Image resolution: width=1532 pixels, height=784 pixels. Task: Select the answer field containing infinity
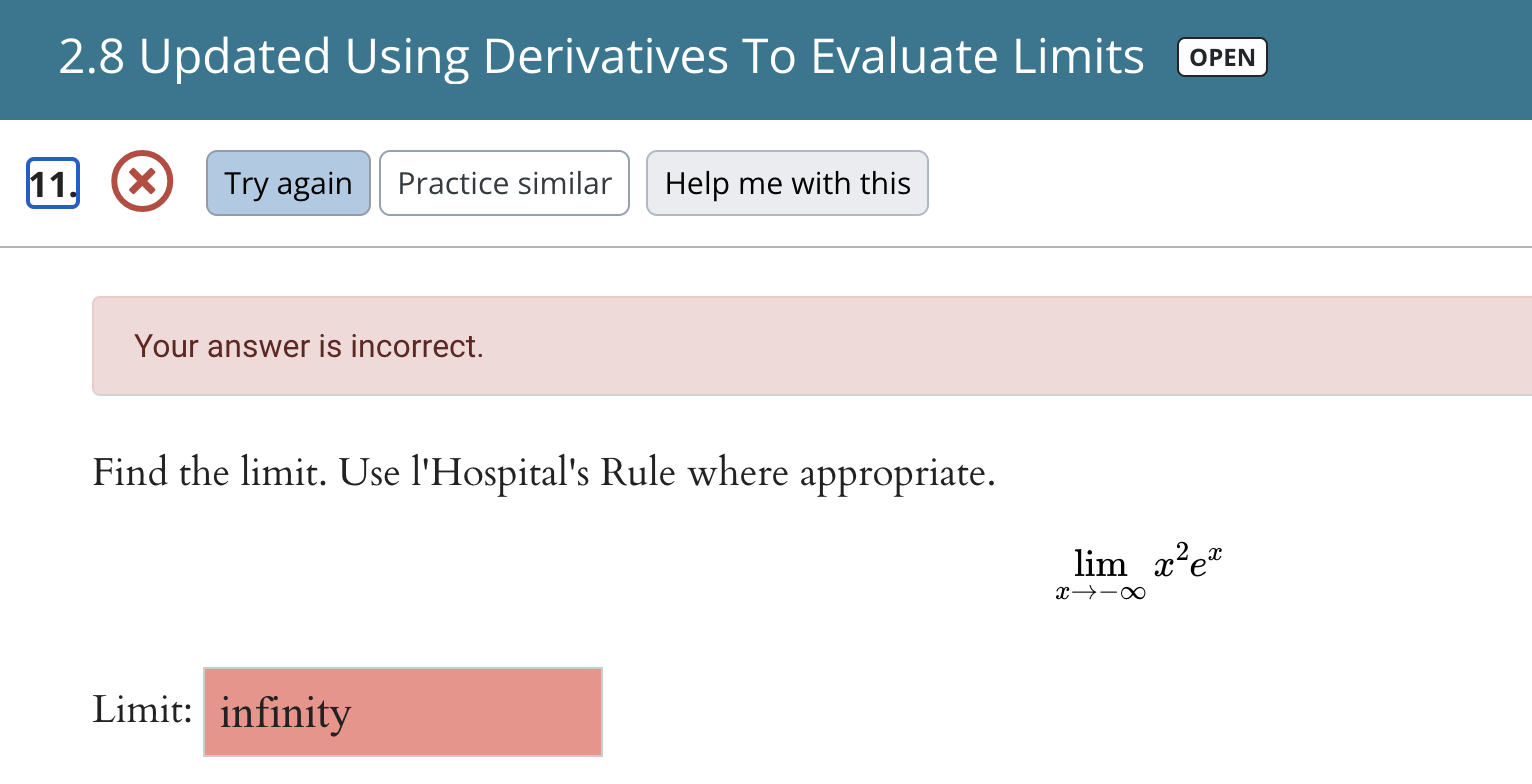(x=403, y=712)
